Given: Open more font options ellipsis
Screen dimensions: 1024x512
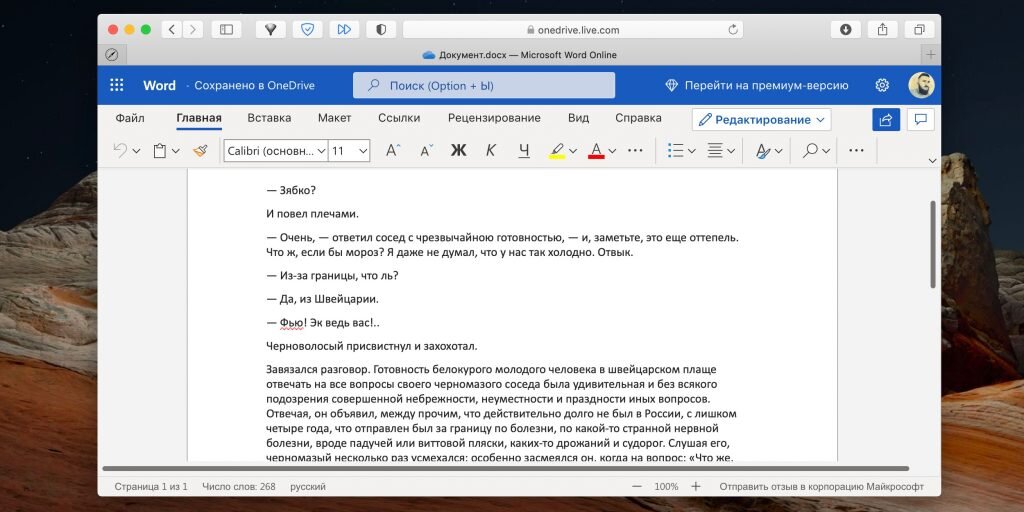Looking at the screenshot, I should (x=635, y=151).
